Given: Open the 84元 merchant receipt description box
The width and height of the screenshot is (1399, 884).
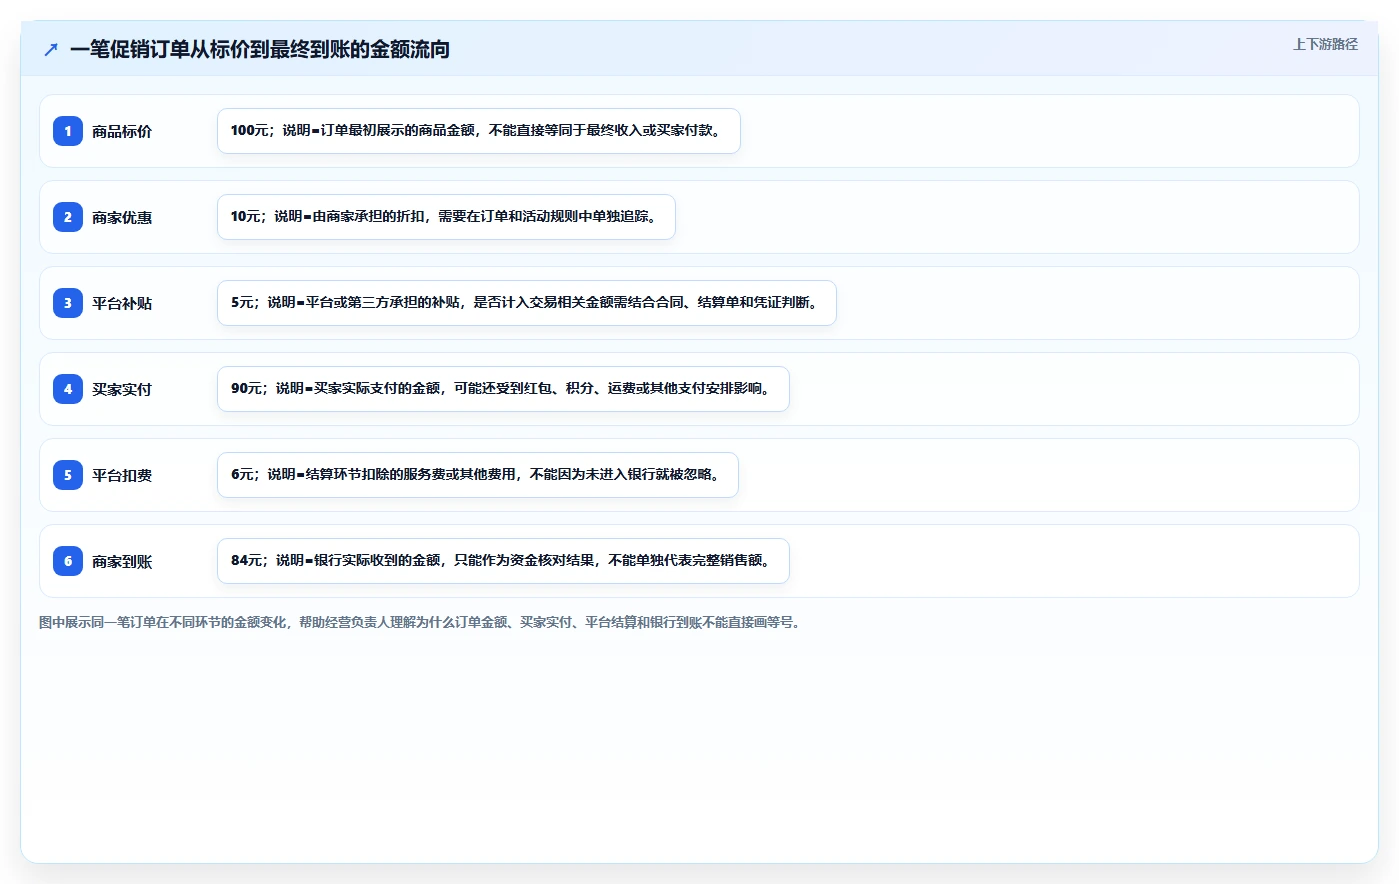Looking at the screenshot, I should pos(503,561).
